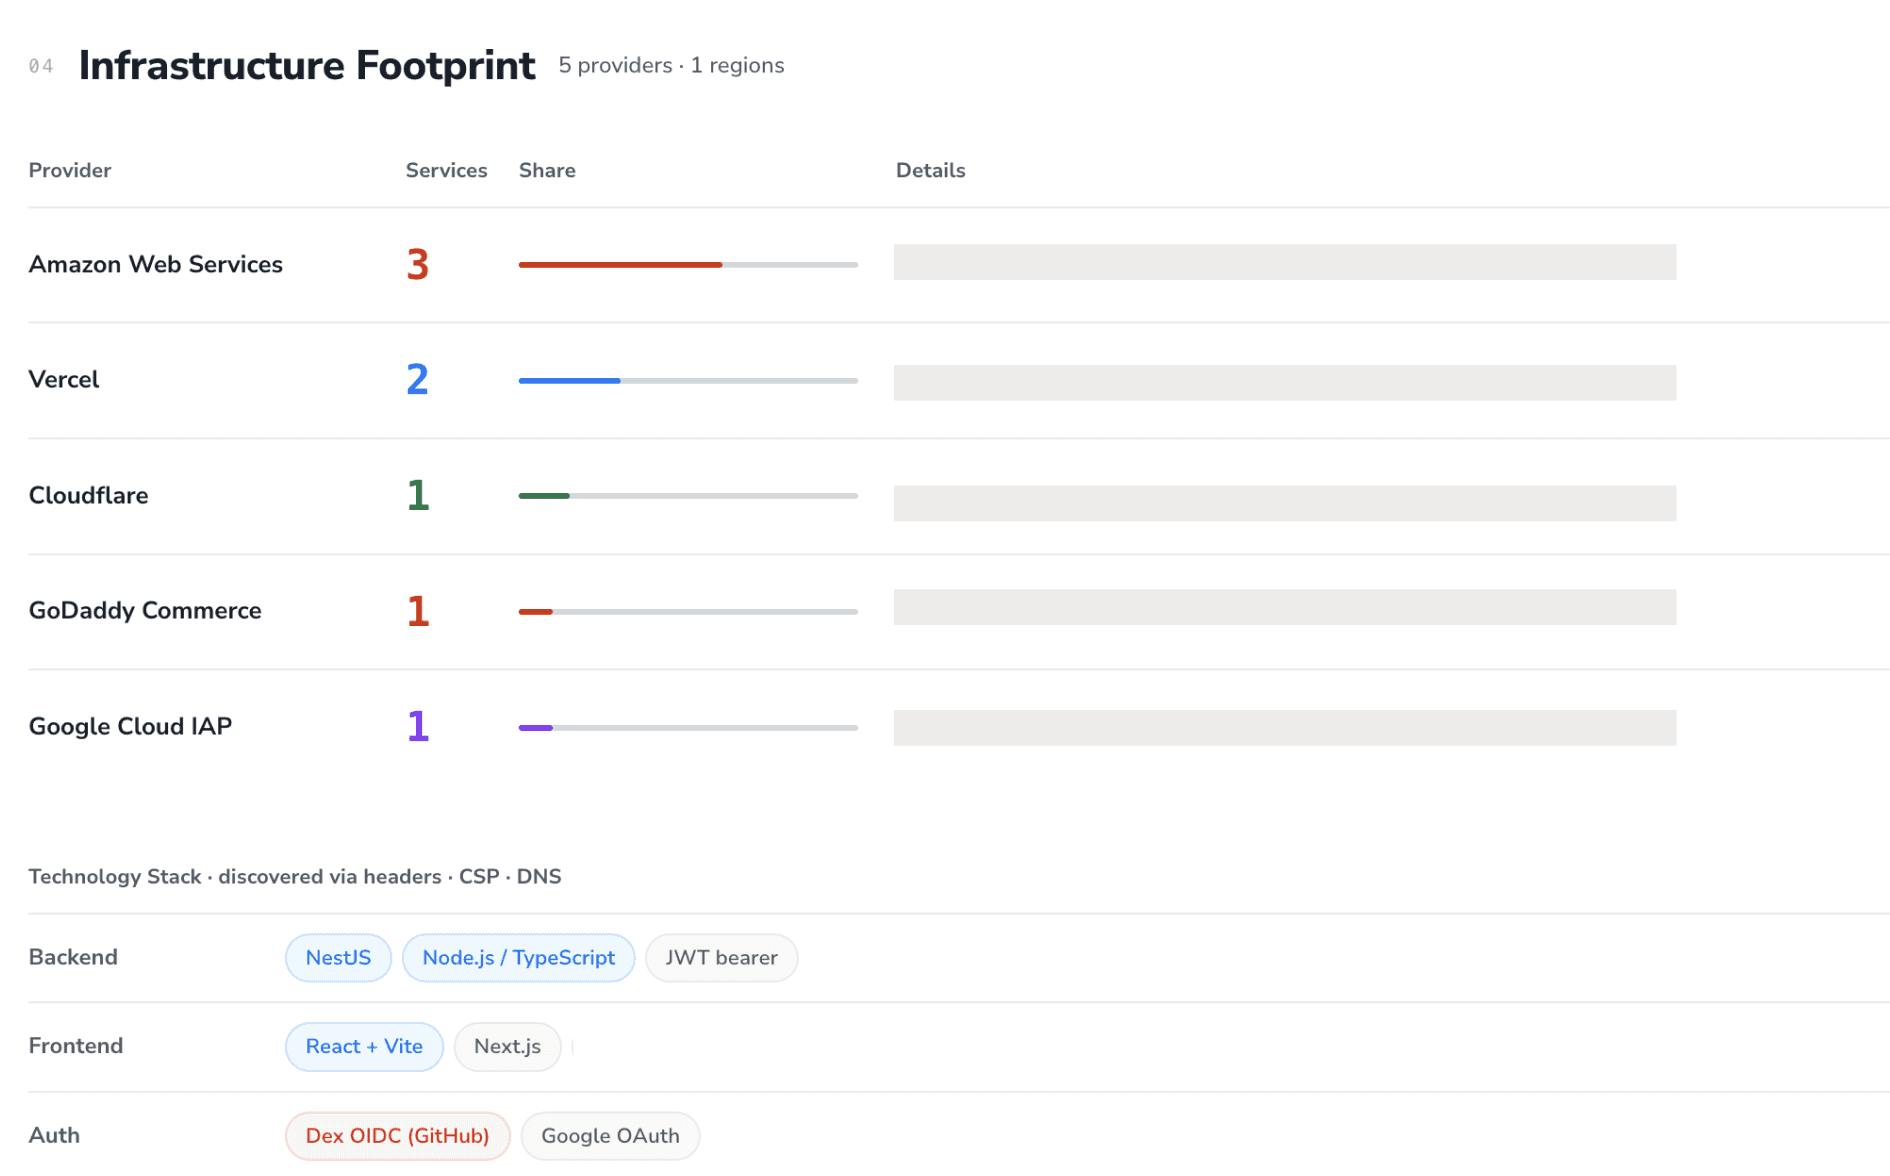Click the service count 3 for Amazon Web Services
This screenshot has width=1890, height=1176.
point(418,265)
